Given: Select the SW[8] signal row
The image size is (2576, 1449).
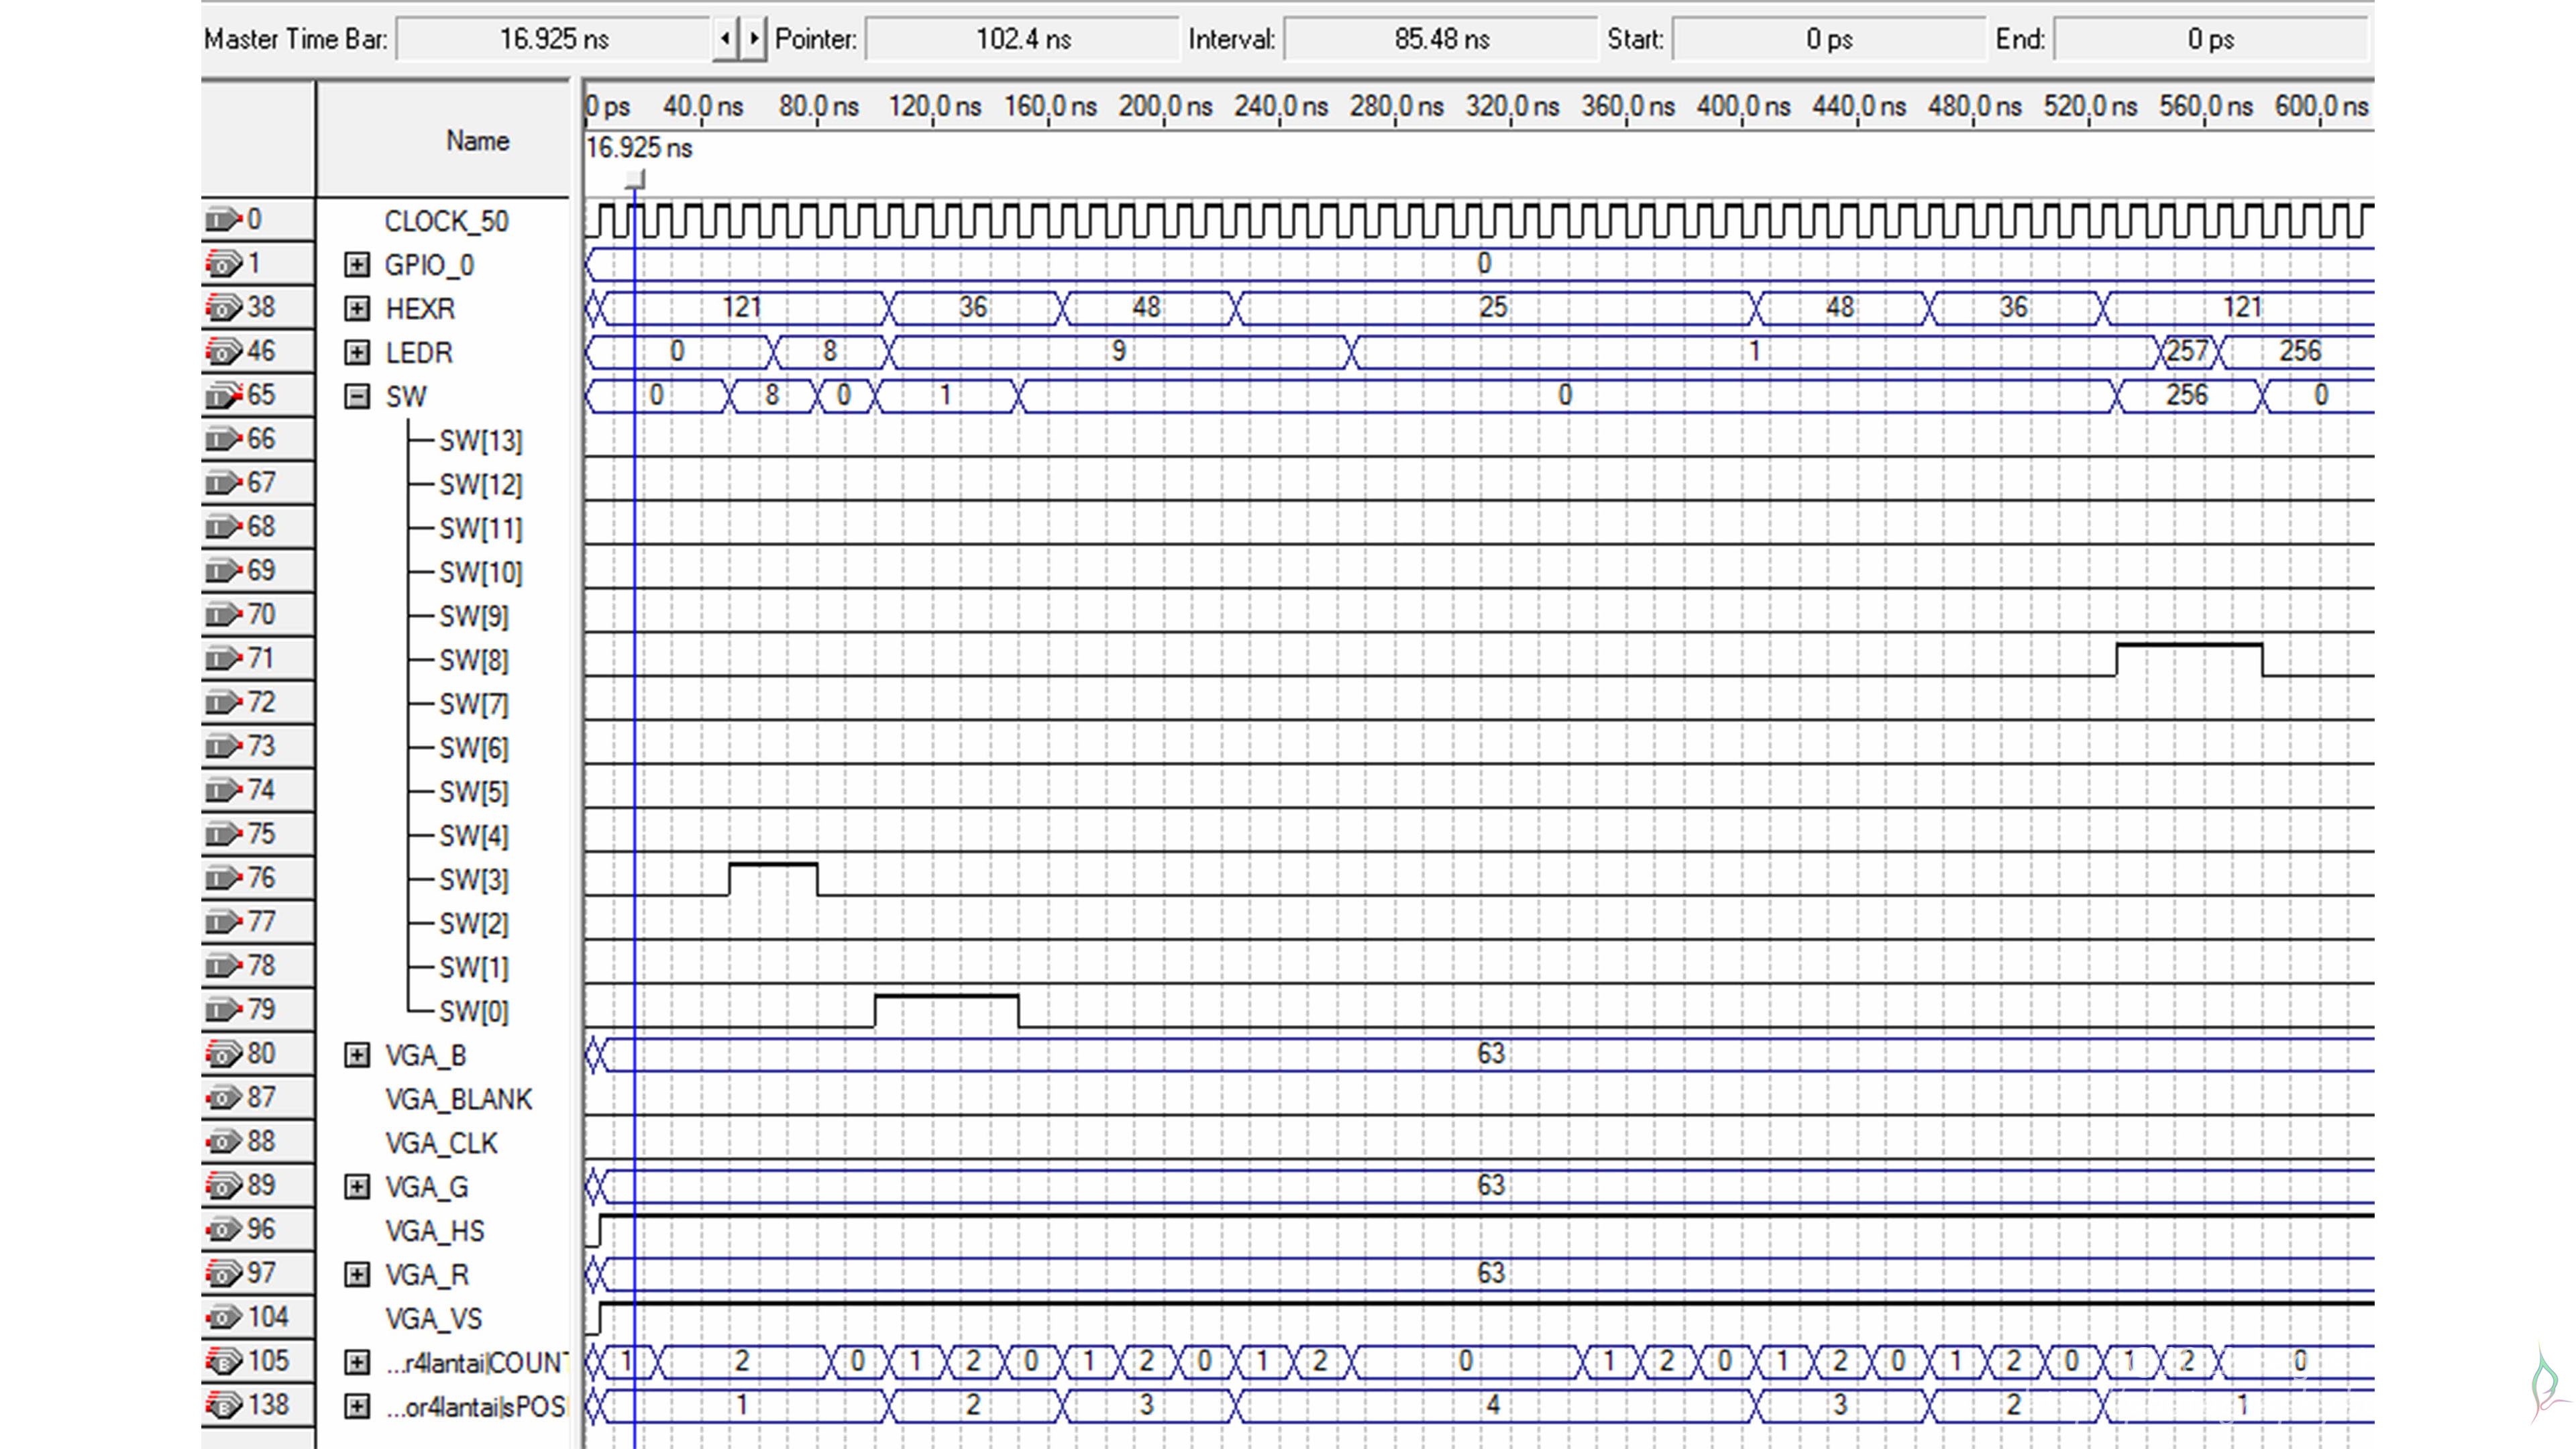Looking at the screenshot, I should 473,660.
